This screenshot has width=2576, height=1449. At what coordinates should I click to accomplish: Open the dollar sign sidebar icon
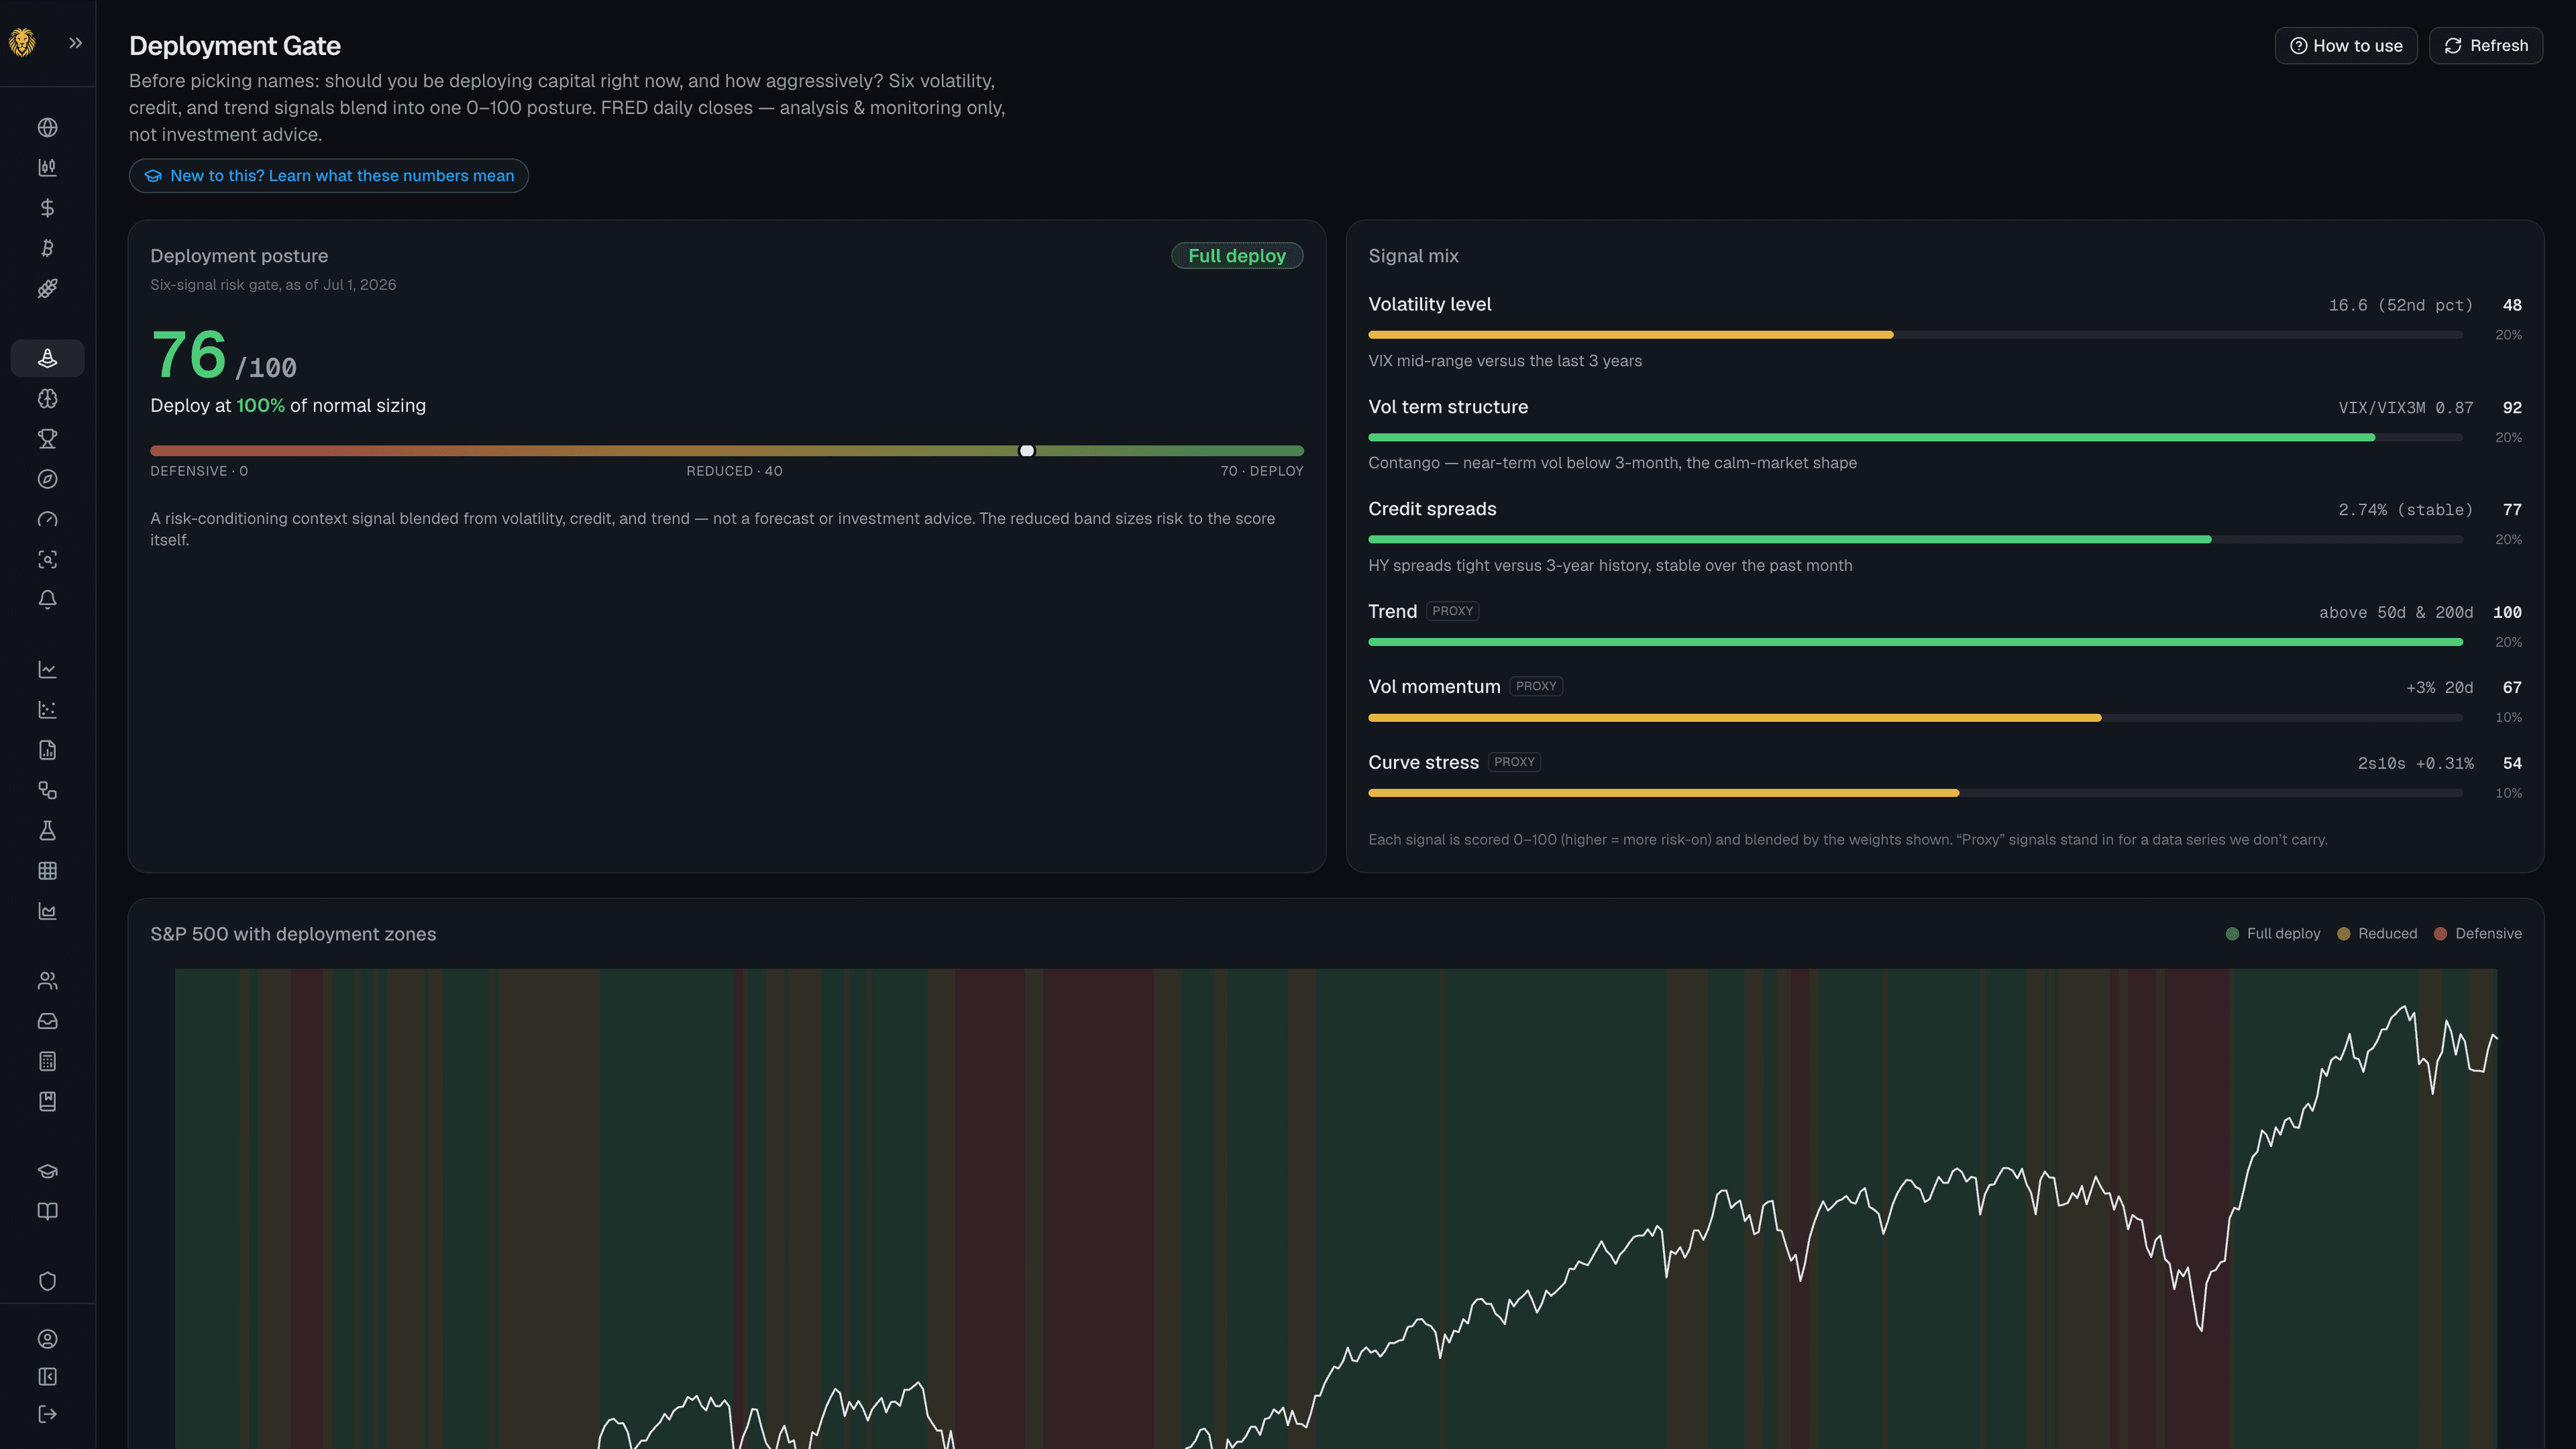pos(47,208)
